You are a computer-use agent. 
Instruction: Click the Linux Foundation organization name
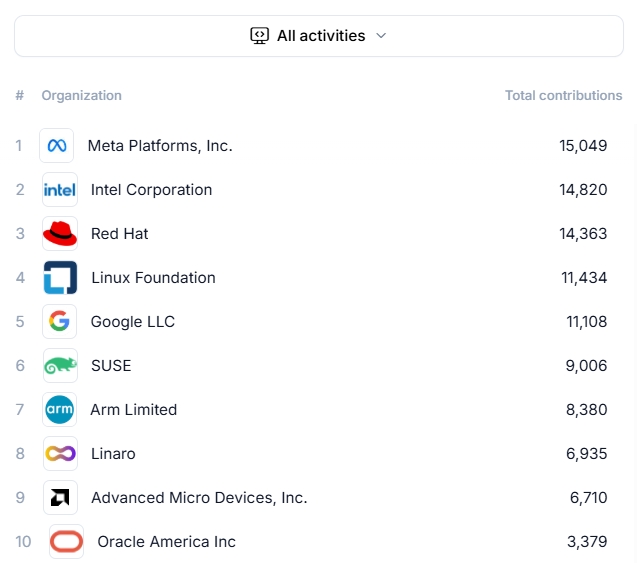click(153, 278)
